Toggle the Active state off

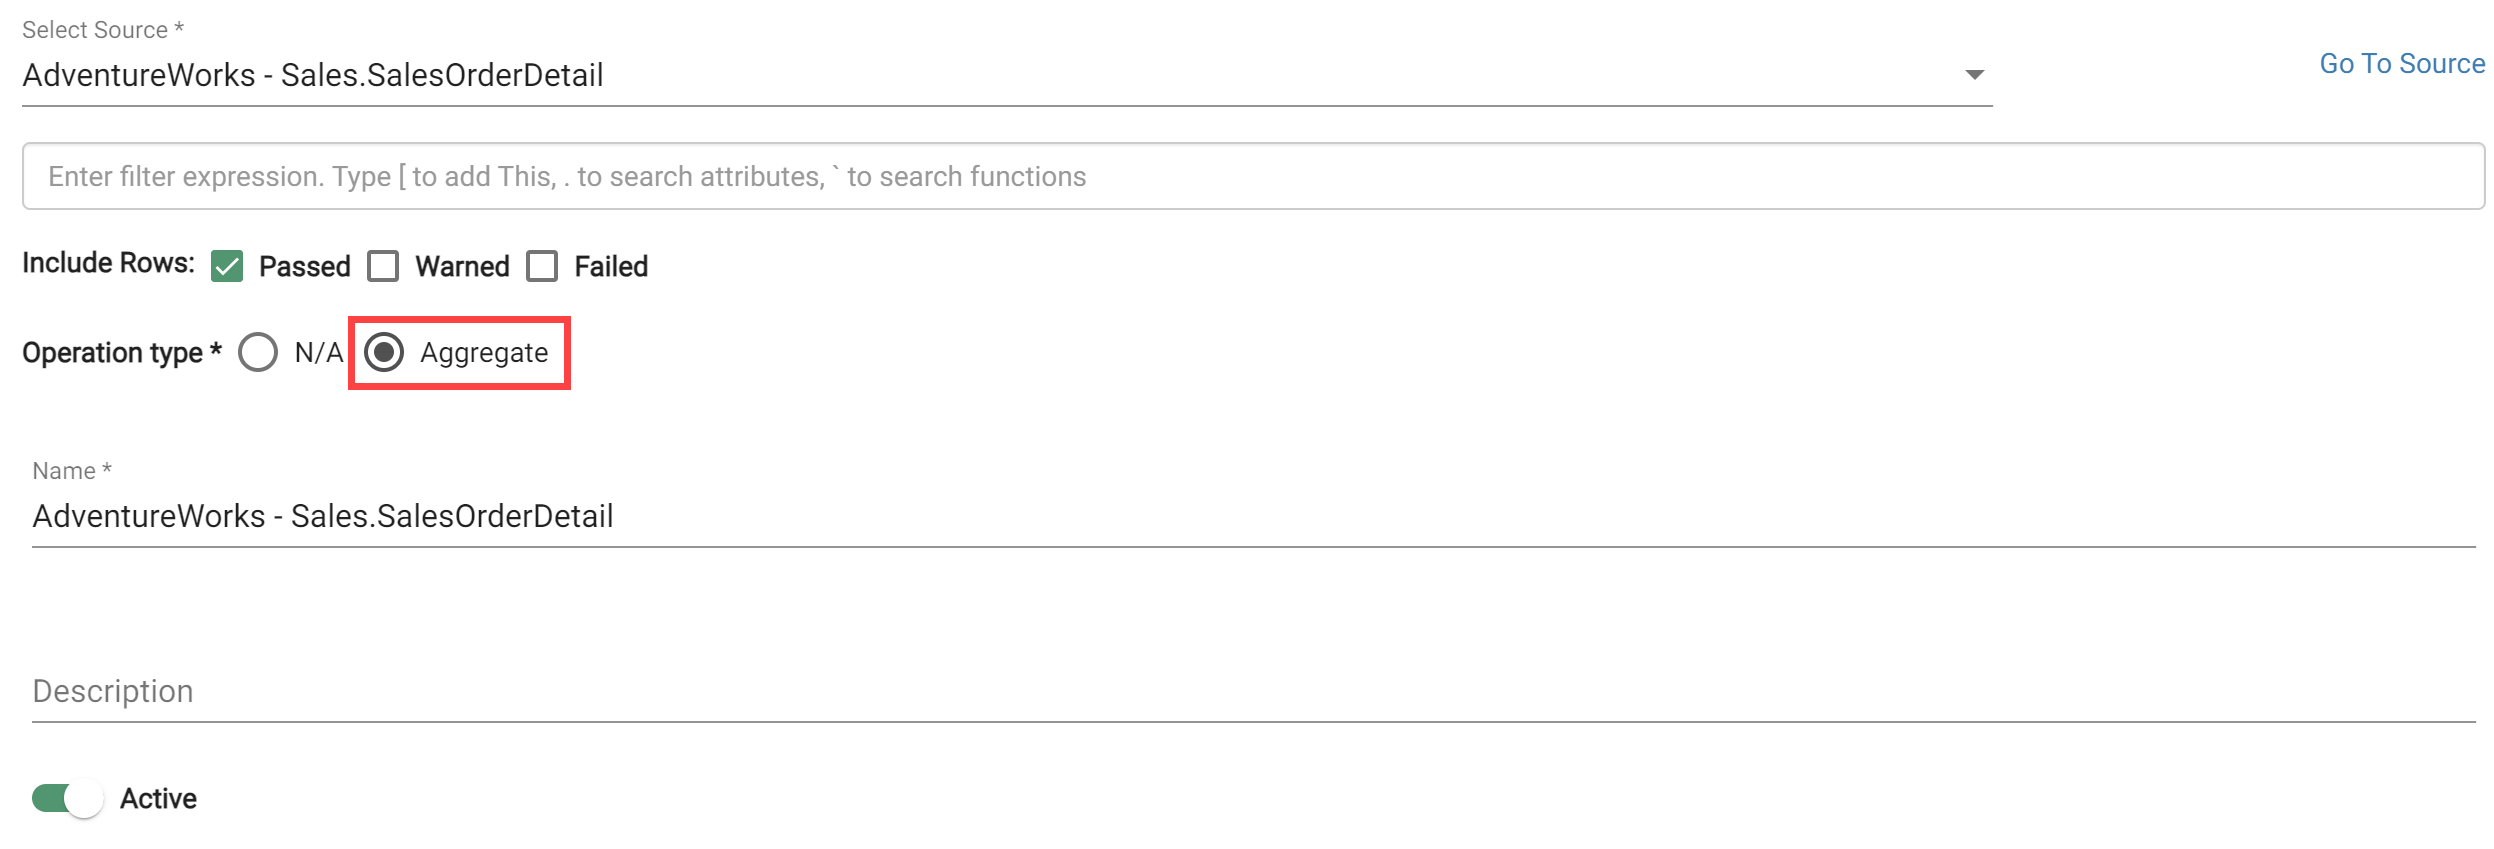[67, 798]
